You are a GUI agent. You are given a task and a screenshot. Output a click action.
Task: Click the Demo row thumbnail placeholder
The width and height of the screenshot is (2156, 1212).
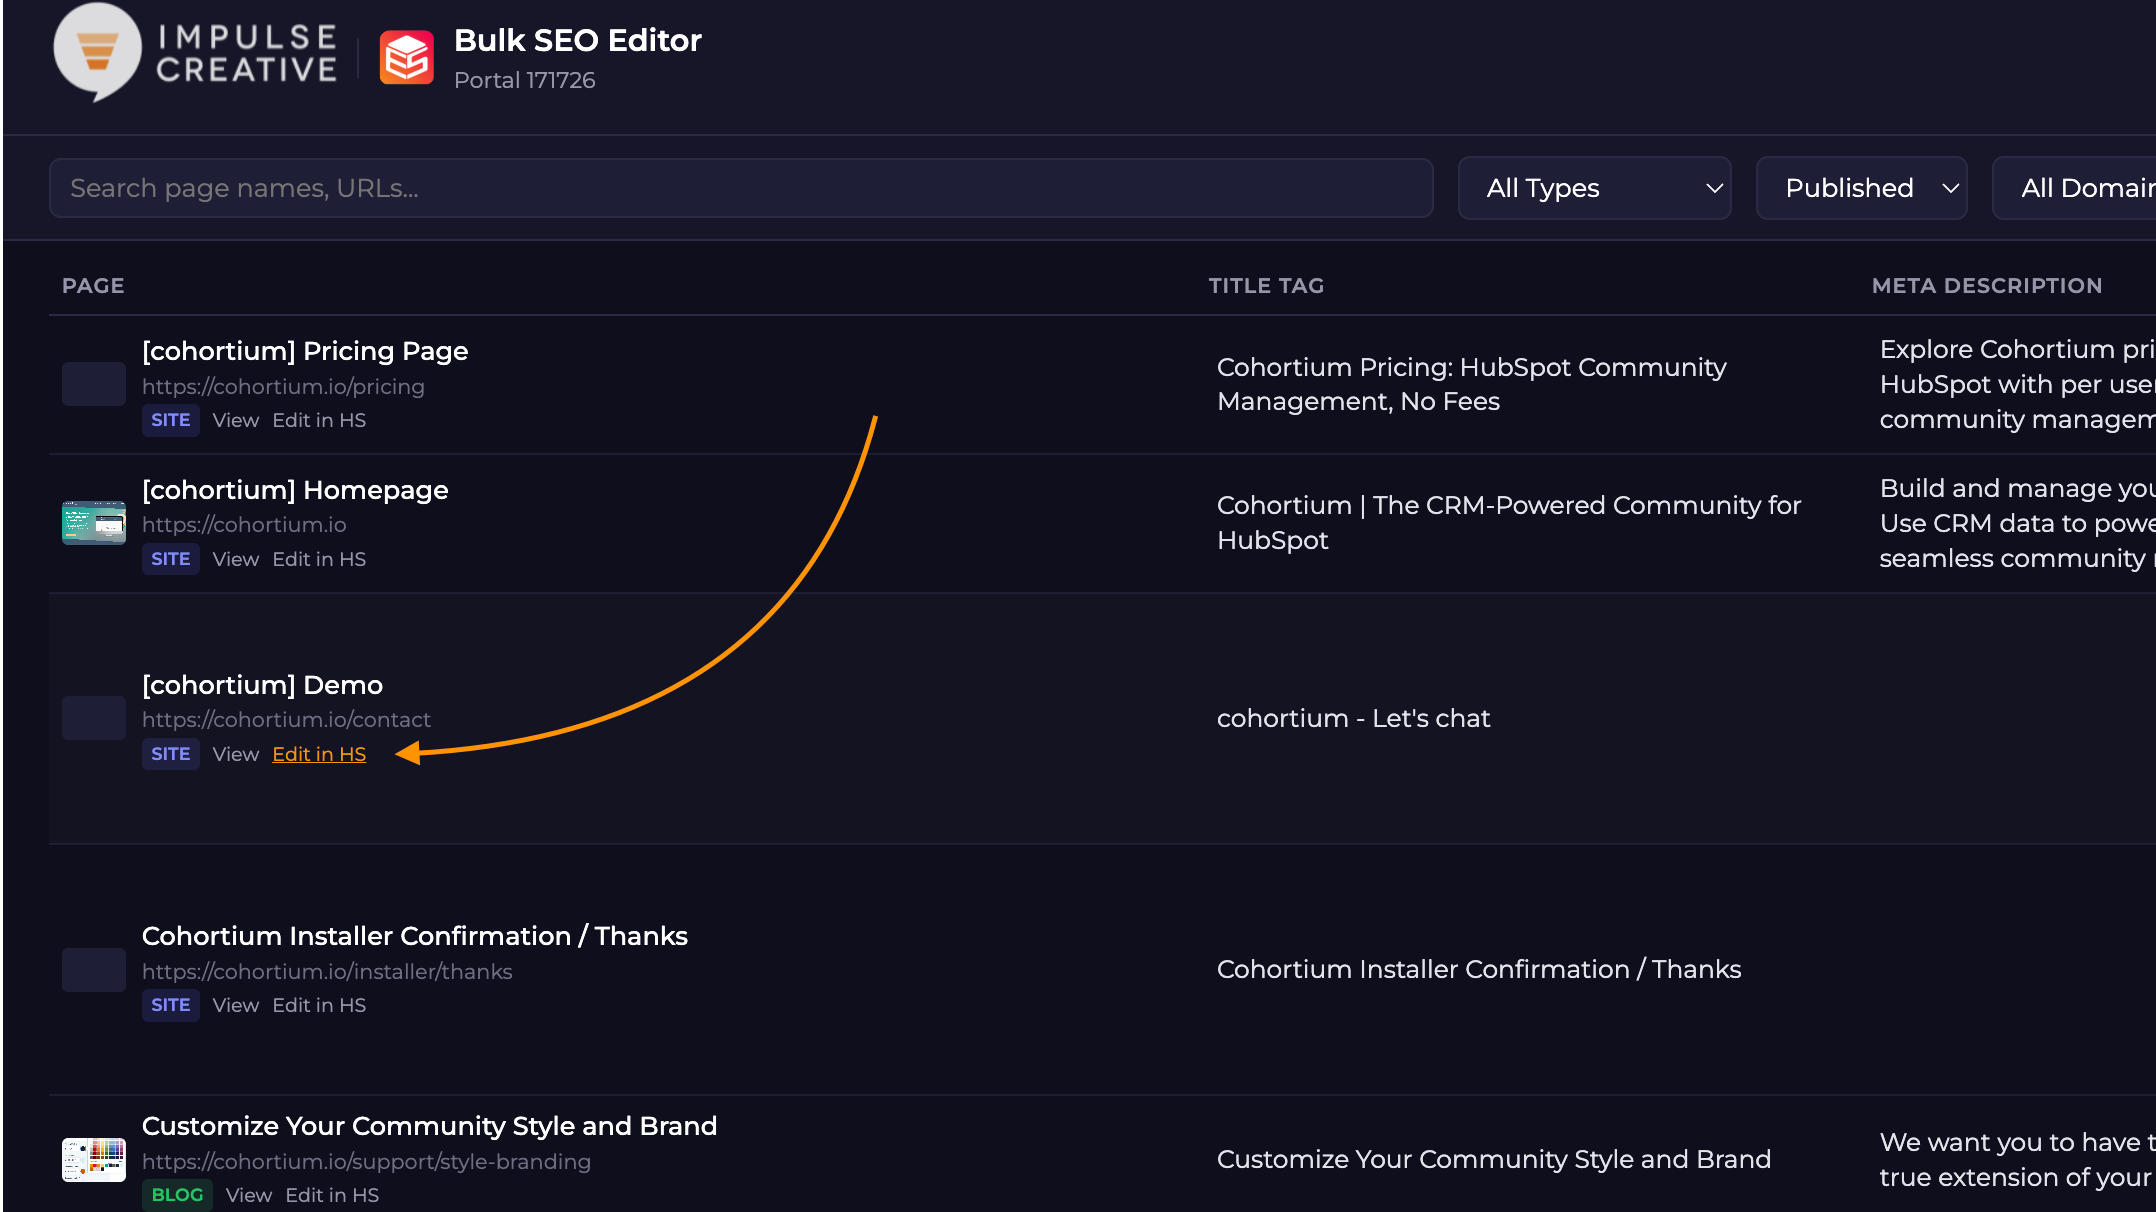(x=94, y=718)
